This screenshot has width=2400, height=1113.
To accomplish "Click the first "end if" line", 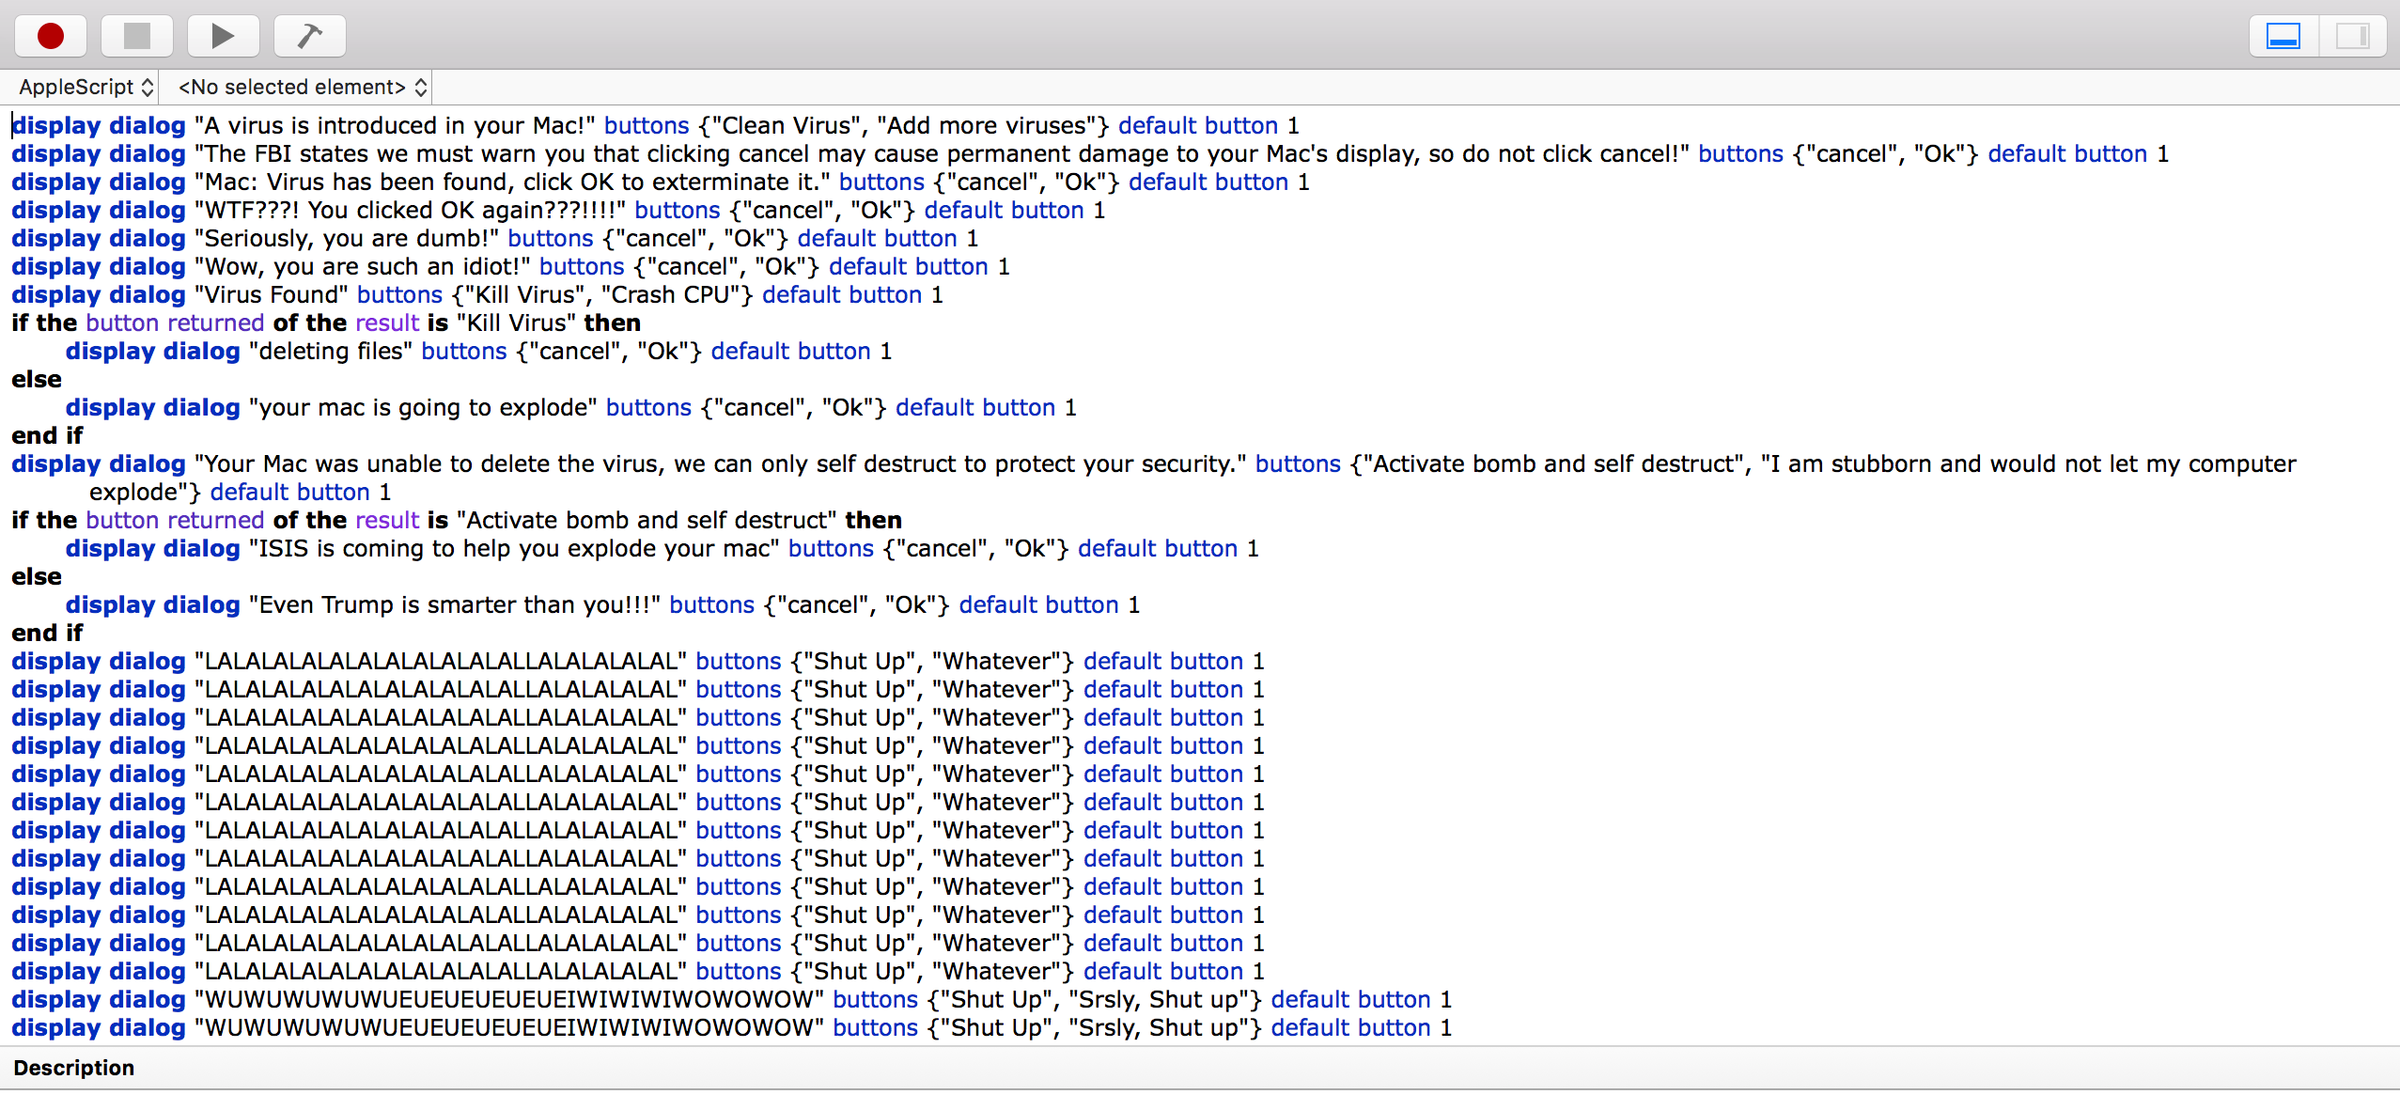I will (47, 436).
